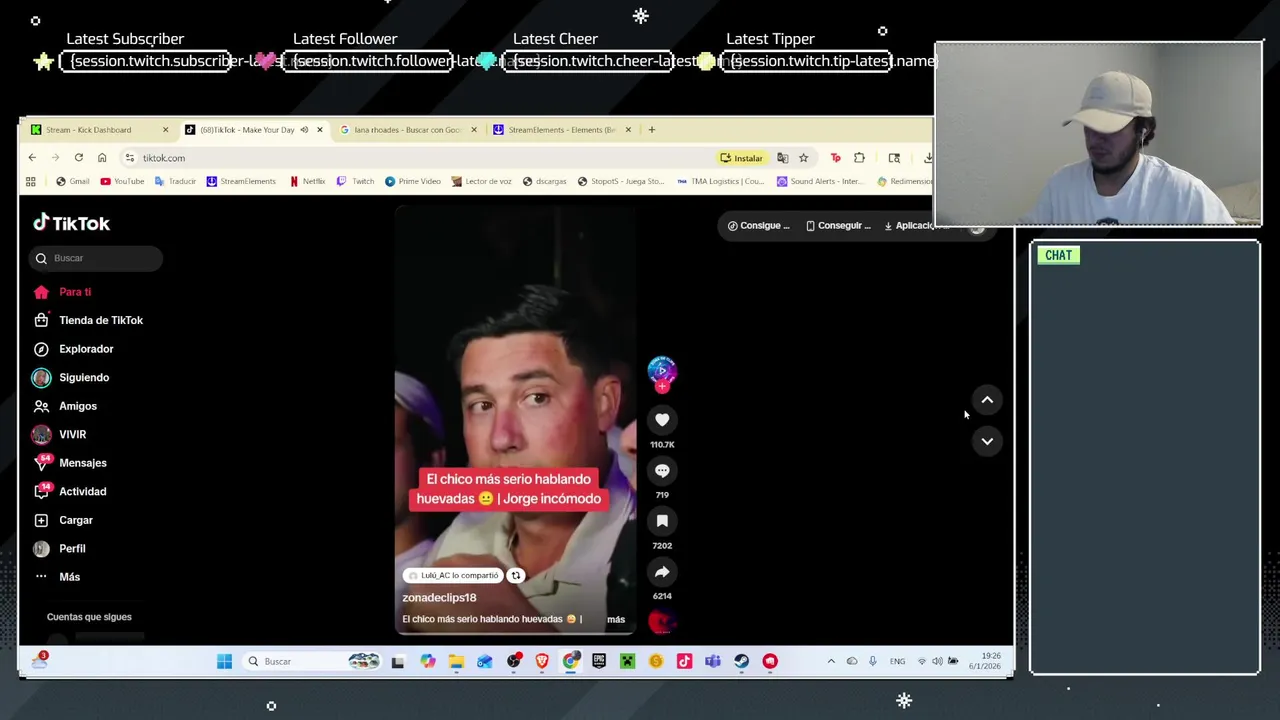Open the Netflix bookmark
This screenshot has height=720, width=1280.
tap(307, 181)
